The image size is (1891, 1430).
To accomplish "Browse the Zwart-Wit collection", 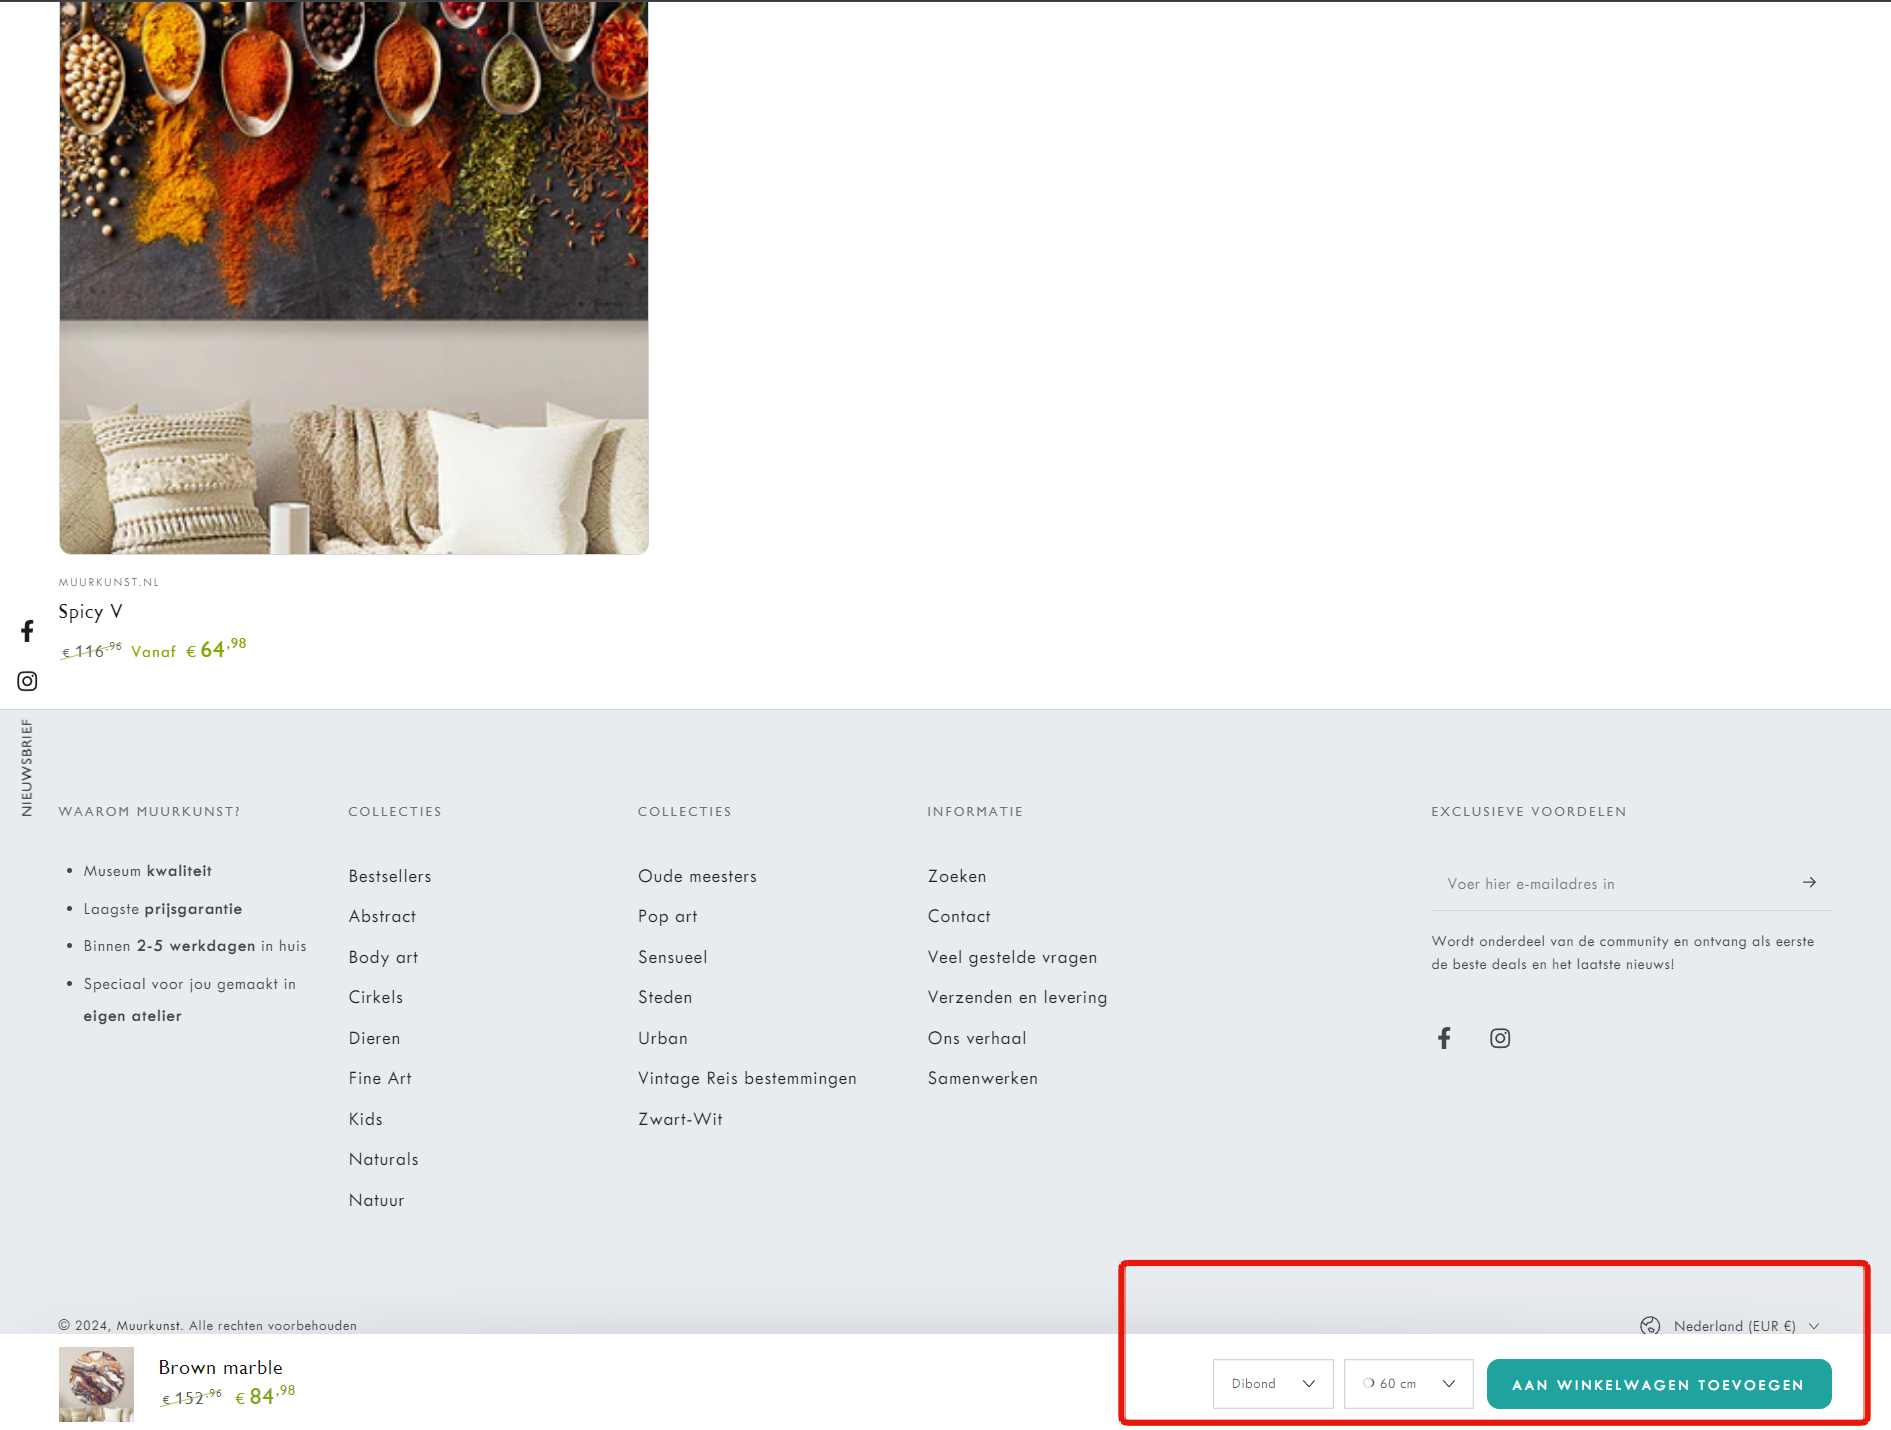I will pyautogui.click(x=680, y=1119).
